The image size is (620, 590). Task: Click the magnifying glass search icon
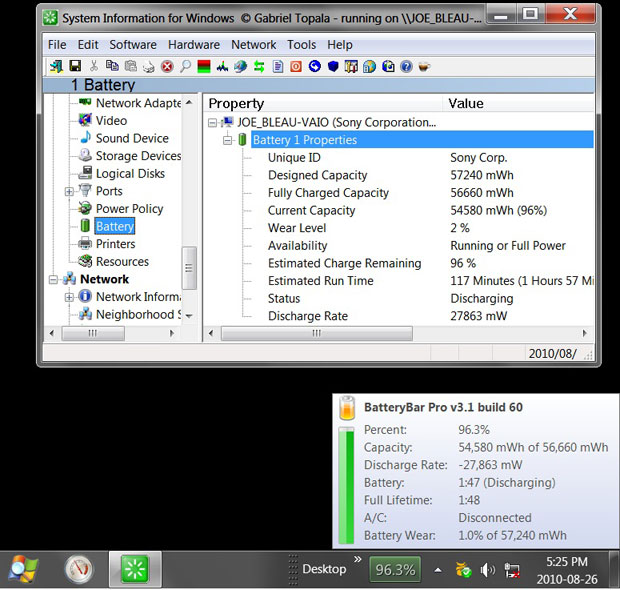(x=185, y=66)
